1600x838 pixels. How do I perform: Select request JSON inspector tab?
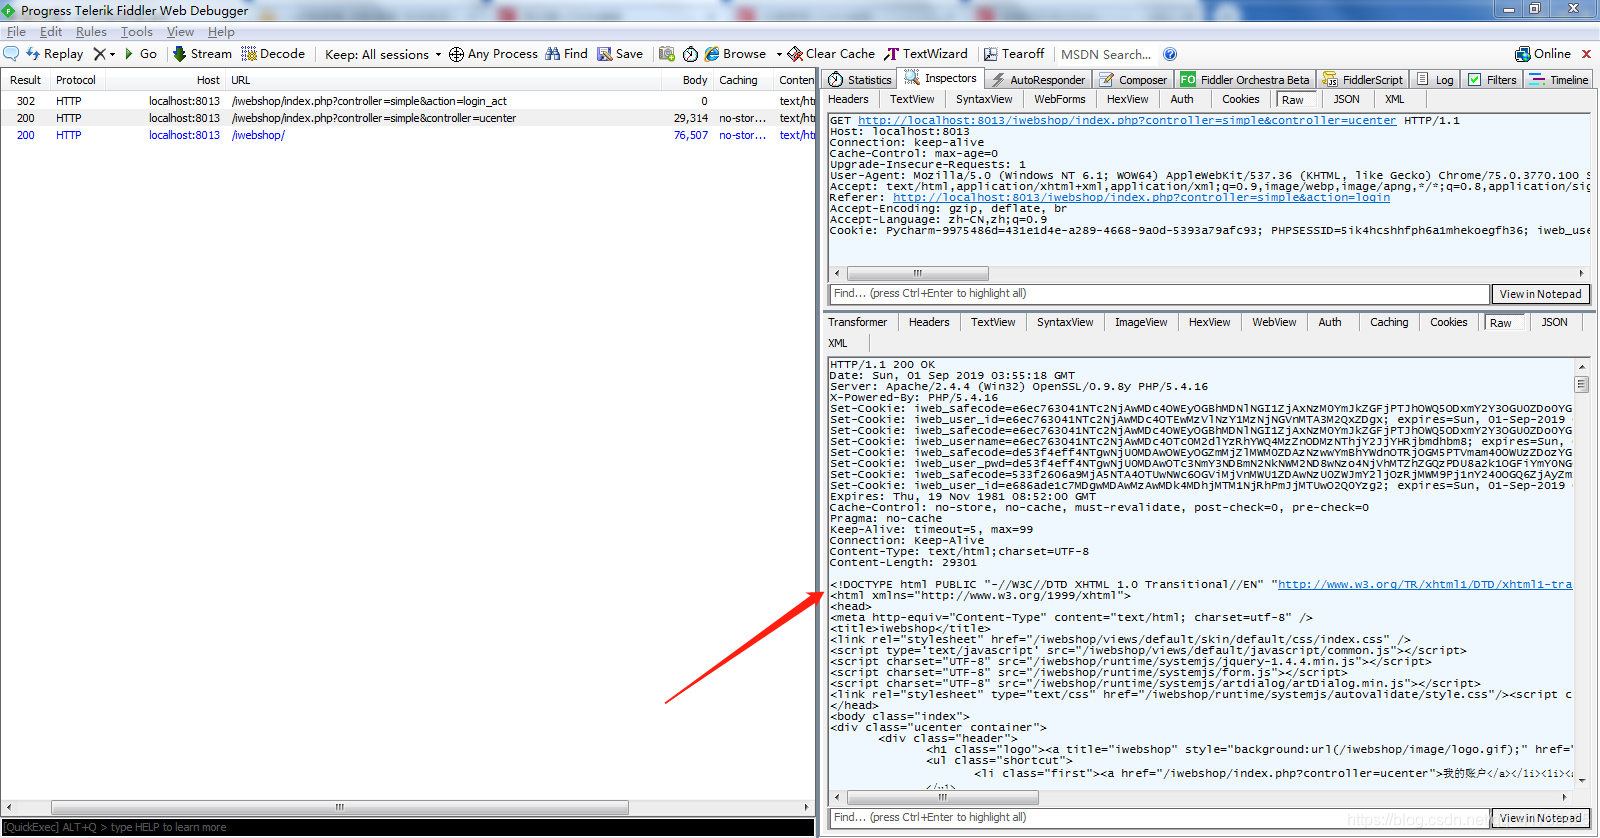[x=1346, y=99]
